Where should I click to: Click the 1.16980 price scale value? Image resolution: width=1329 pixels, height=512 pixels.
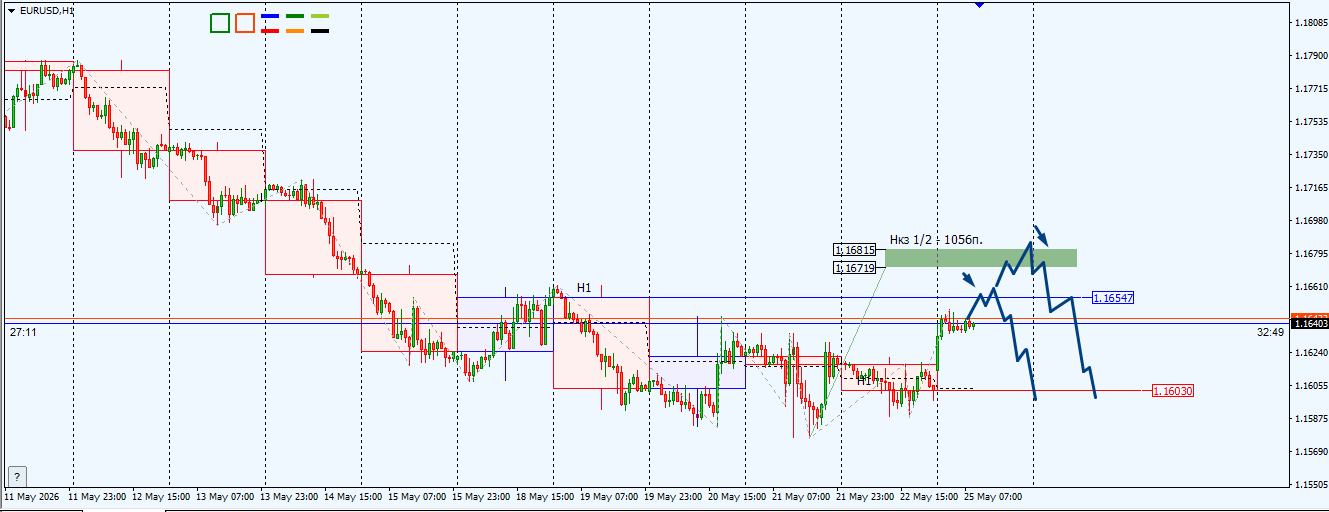pos(1310,220)
